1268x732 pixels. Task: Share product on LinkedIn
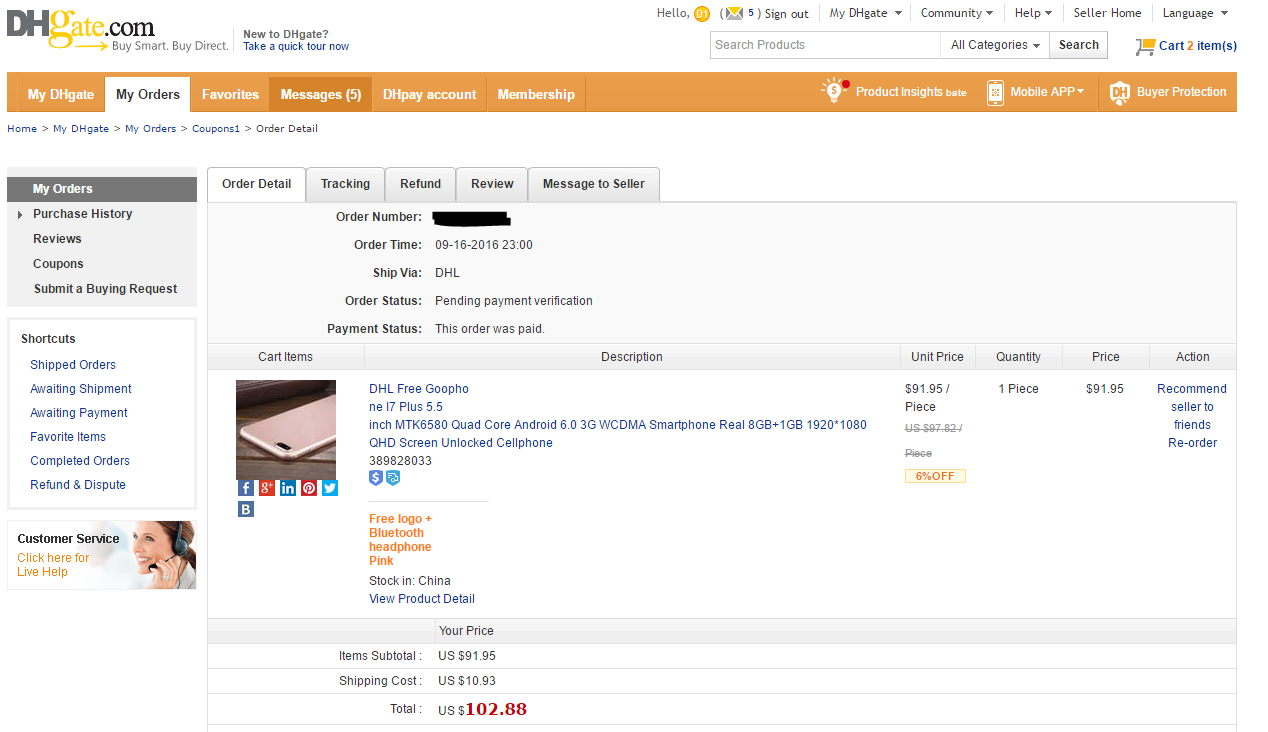(x=288, y=488)
